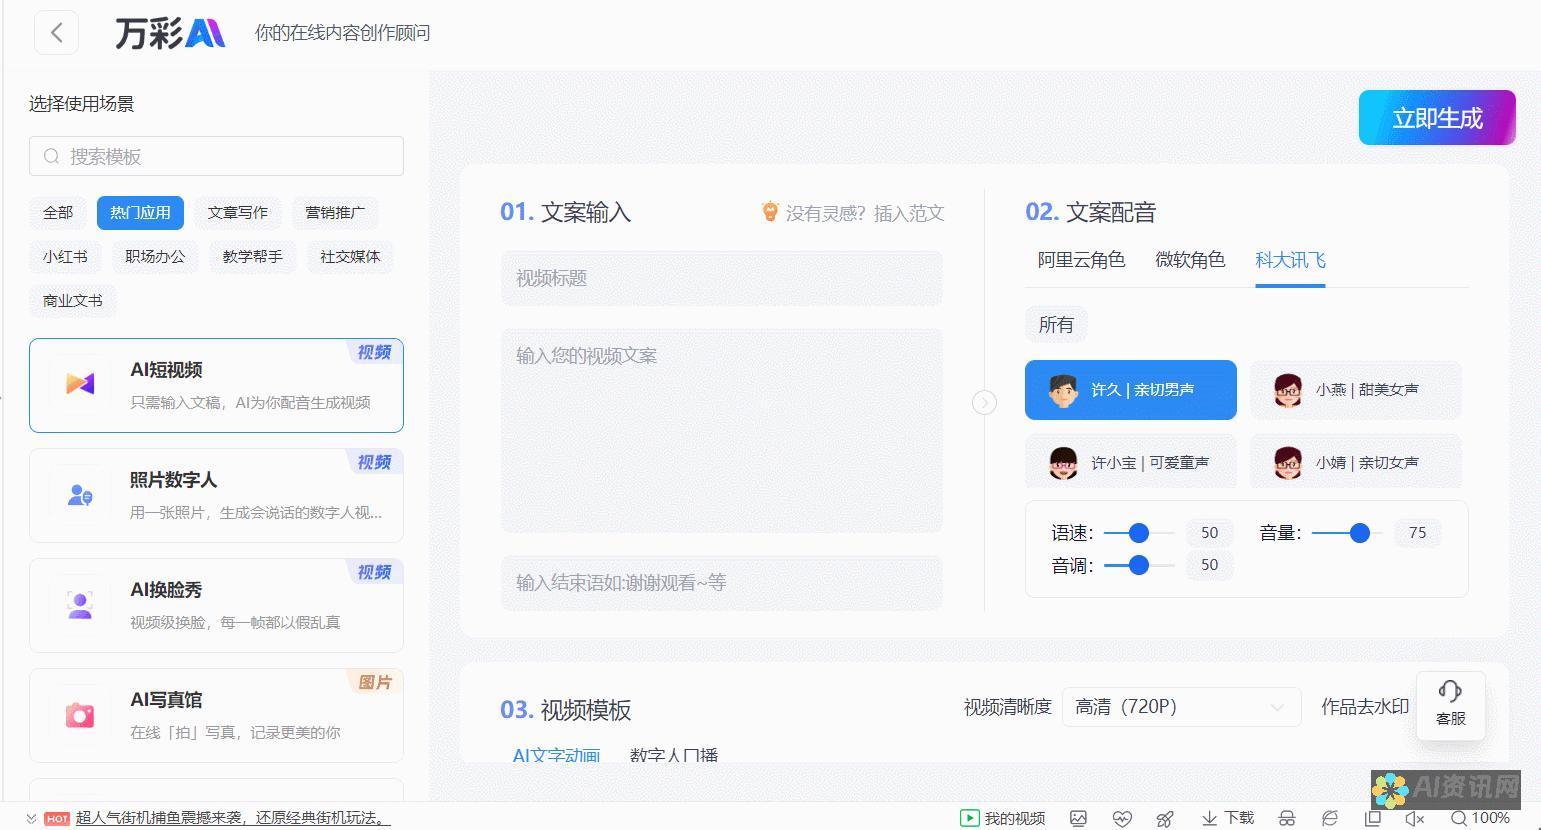
Task: Click the search magnifier icon in 搜索模板
Action: pyautogui.click(x=51, y=156)
